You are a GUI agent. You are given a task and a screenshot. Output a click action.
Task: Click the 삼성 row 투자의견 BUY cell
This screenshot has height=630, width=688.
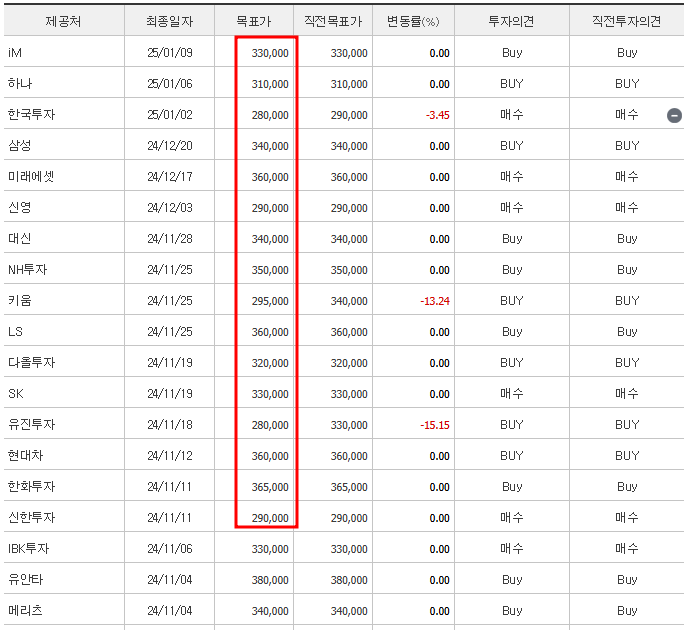pos(512,146)
